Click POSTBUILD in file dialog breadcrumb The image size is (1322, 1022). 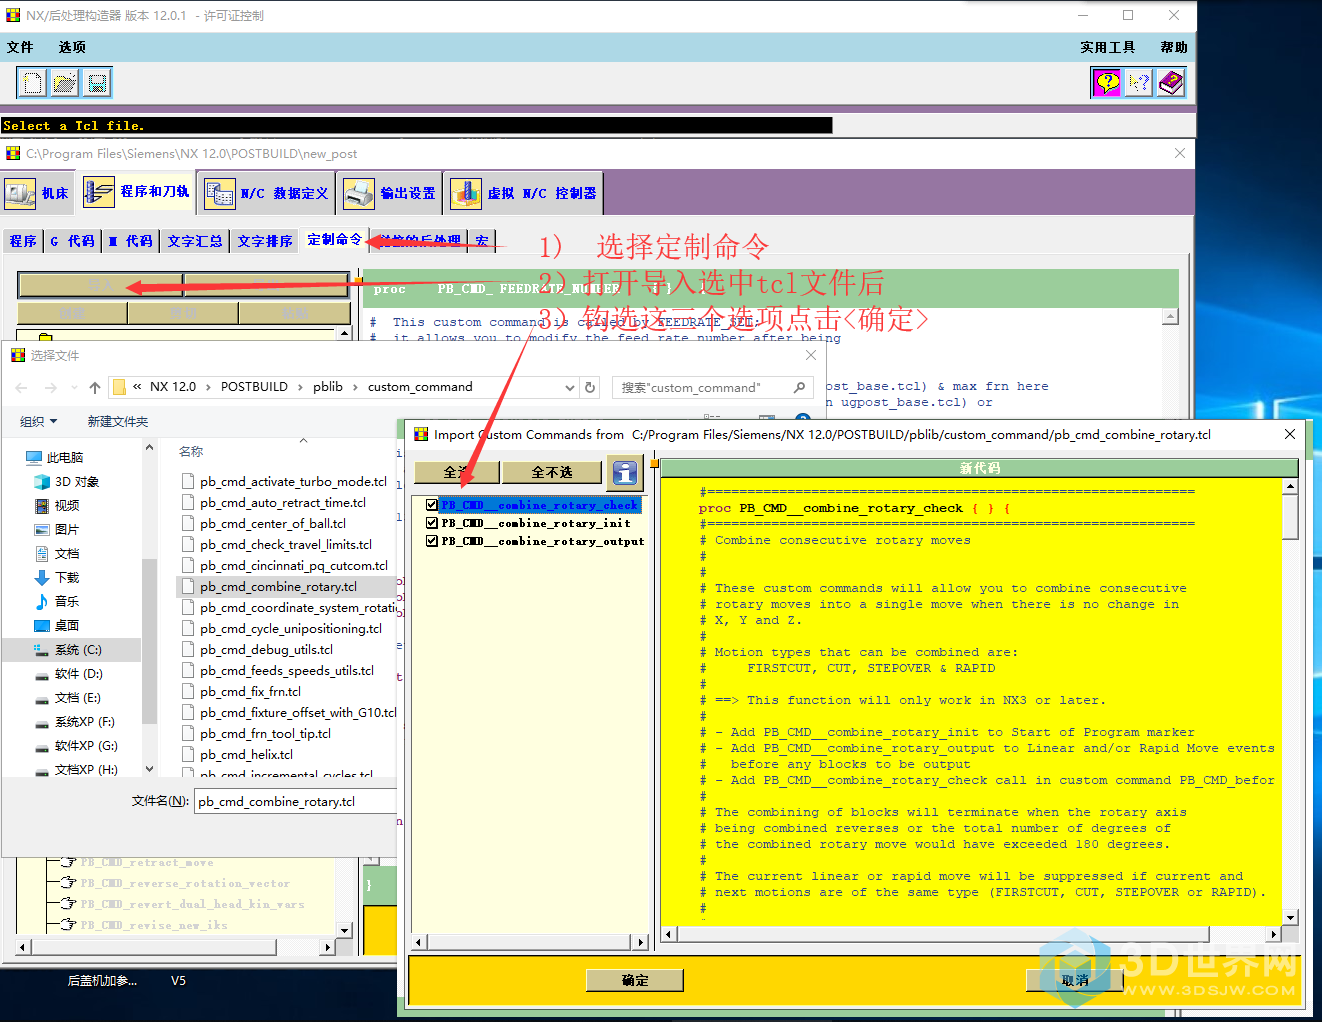point(254,387)
